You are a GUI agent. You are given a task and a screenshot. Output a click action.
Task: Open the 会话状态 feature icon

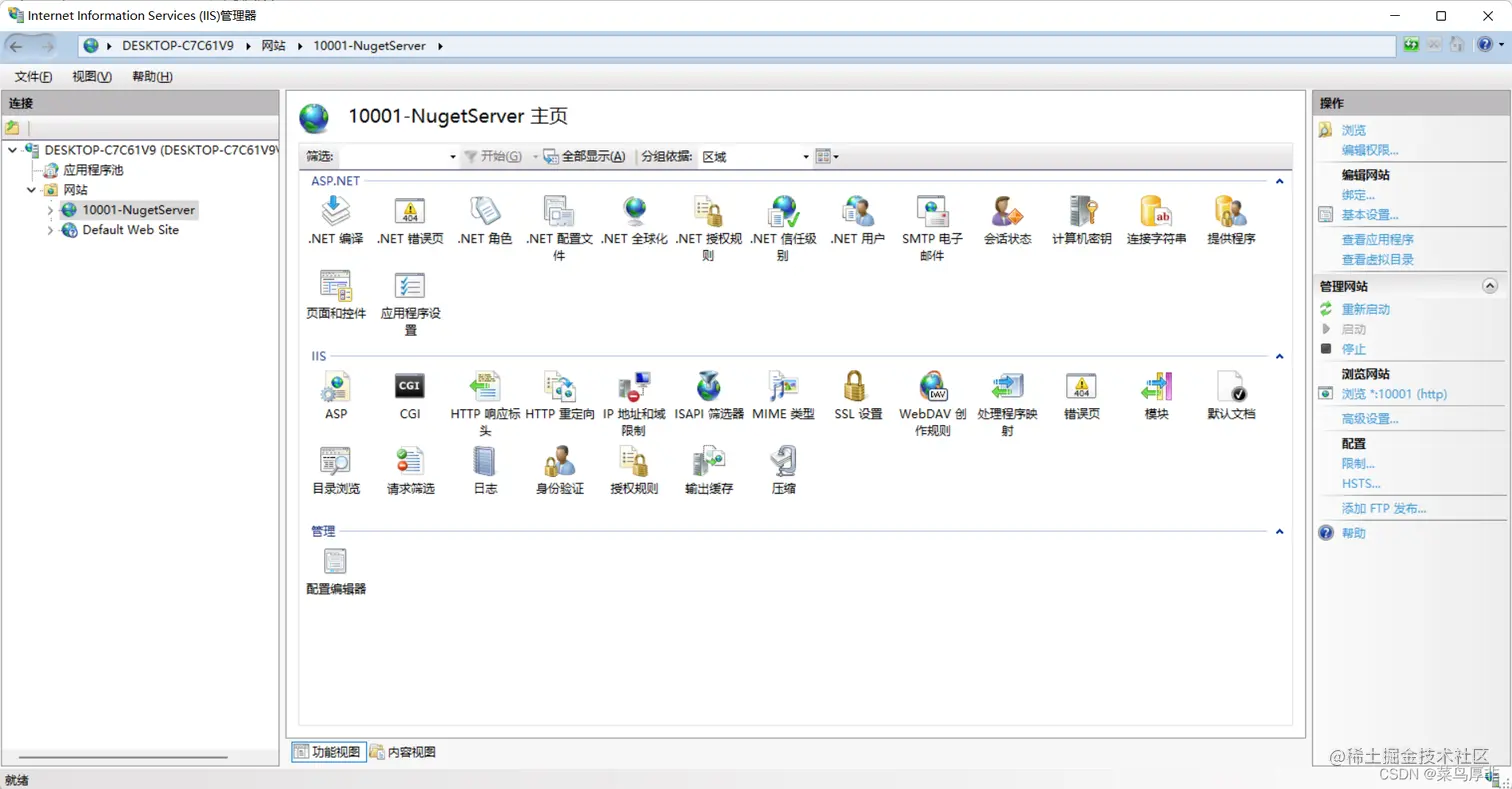1007,211
